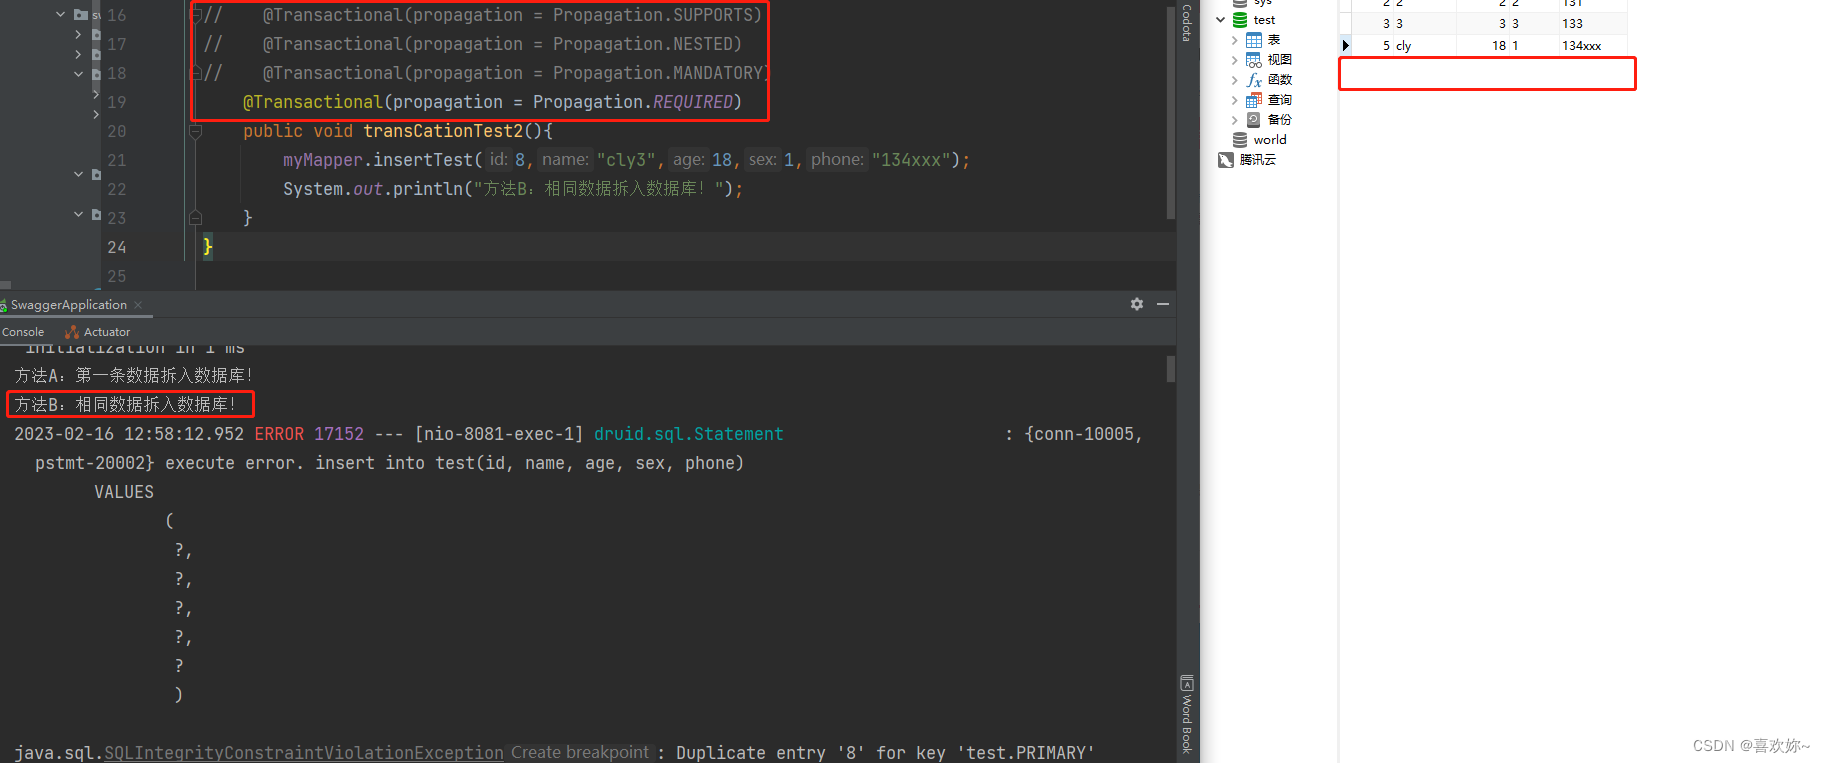Collapse project tree chevron beside line 23
The image size is (1825, 763).
click(79, 214)
